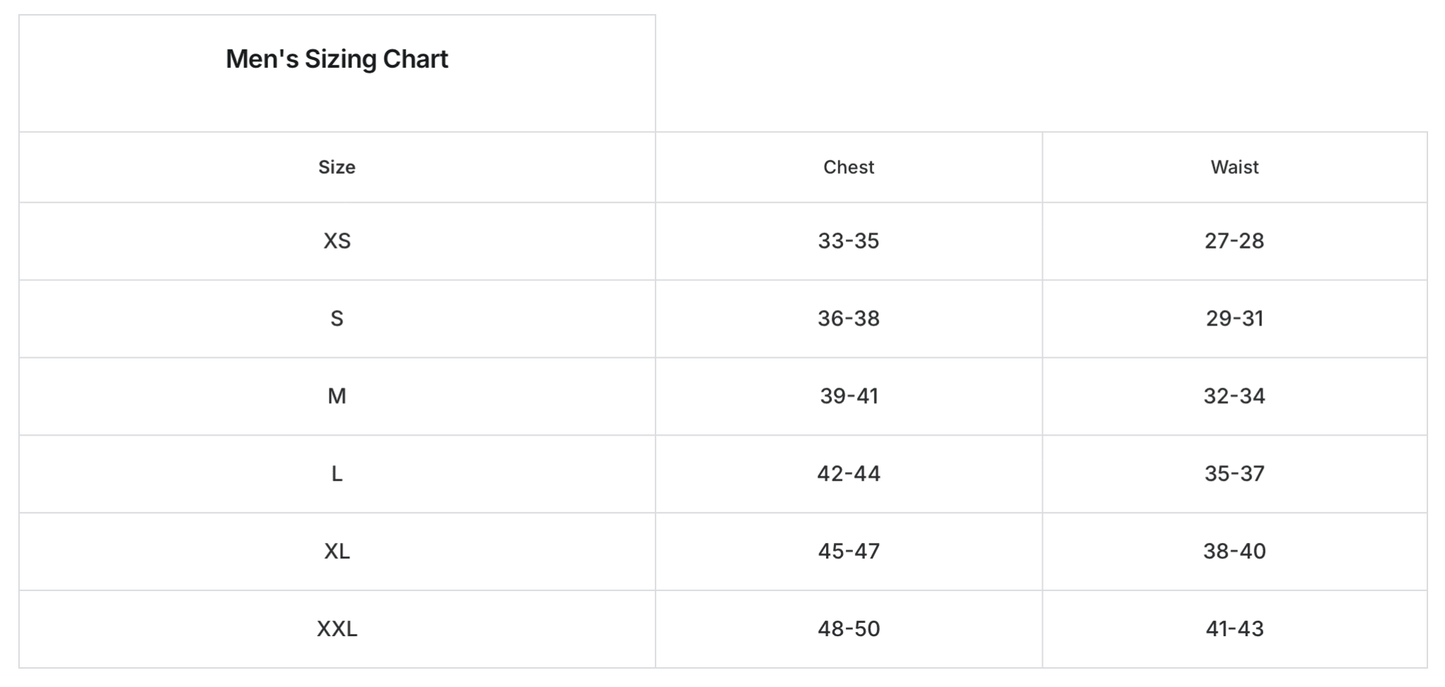Click the S size cell
The height and width of the screenshot is (687, 1445).
pos(337,318)
